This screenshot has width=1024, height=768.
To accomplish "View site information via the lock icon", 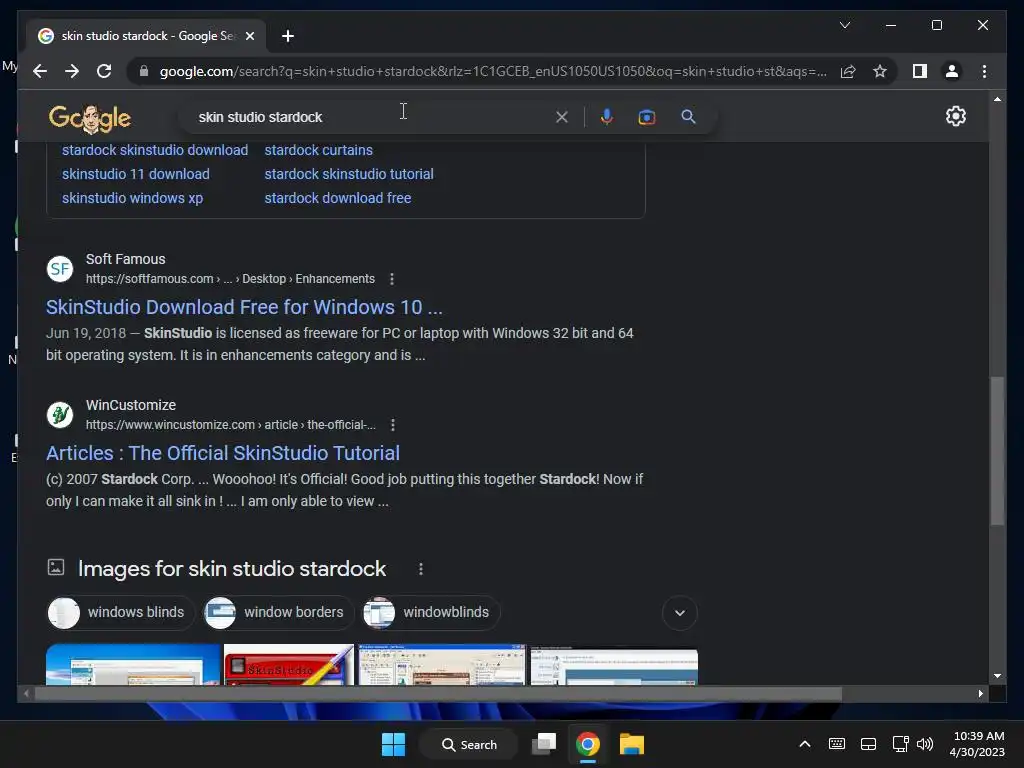I will pyautogui.click(x=144, y=71).
